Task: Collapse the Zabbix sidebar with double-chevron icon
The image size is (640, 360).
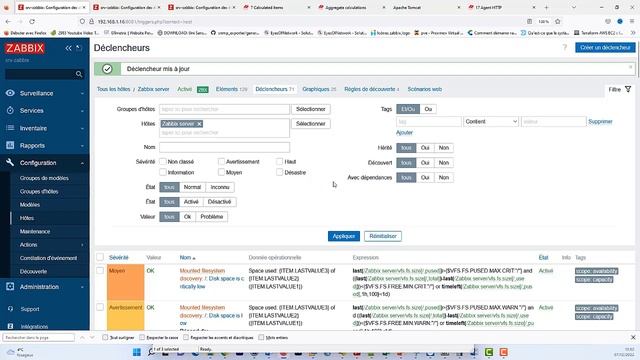Action: tap(68, 48)
